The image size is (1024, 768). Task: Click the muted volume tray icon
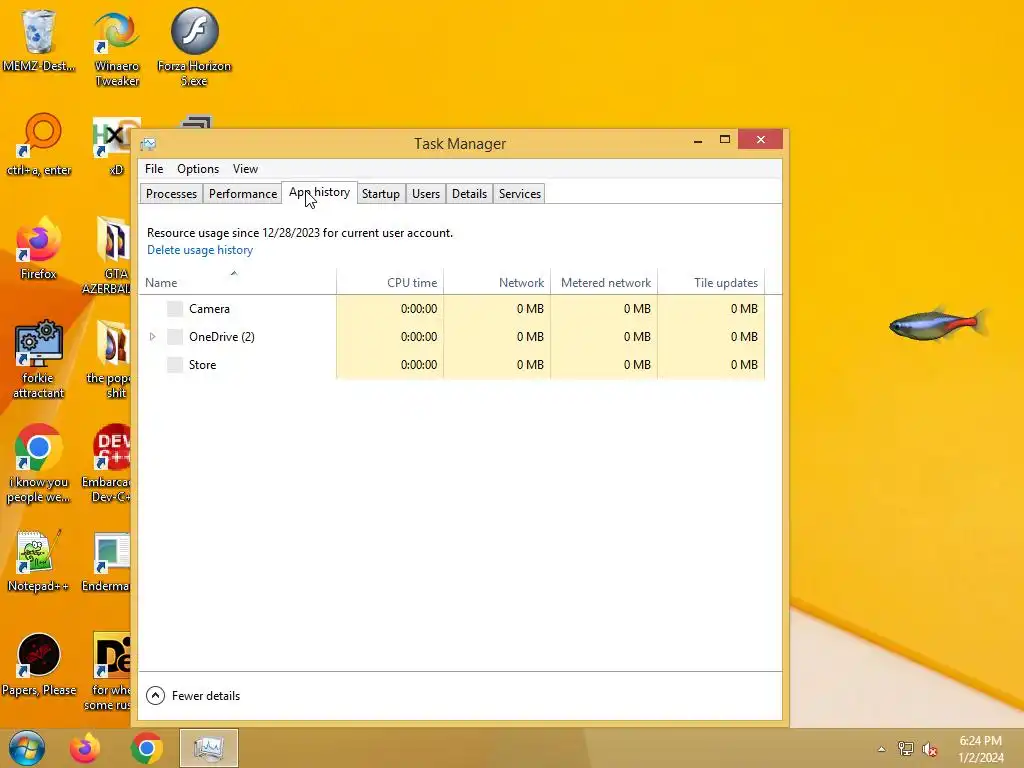pyautogui.click(x=929, y=749)
